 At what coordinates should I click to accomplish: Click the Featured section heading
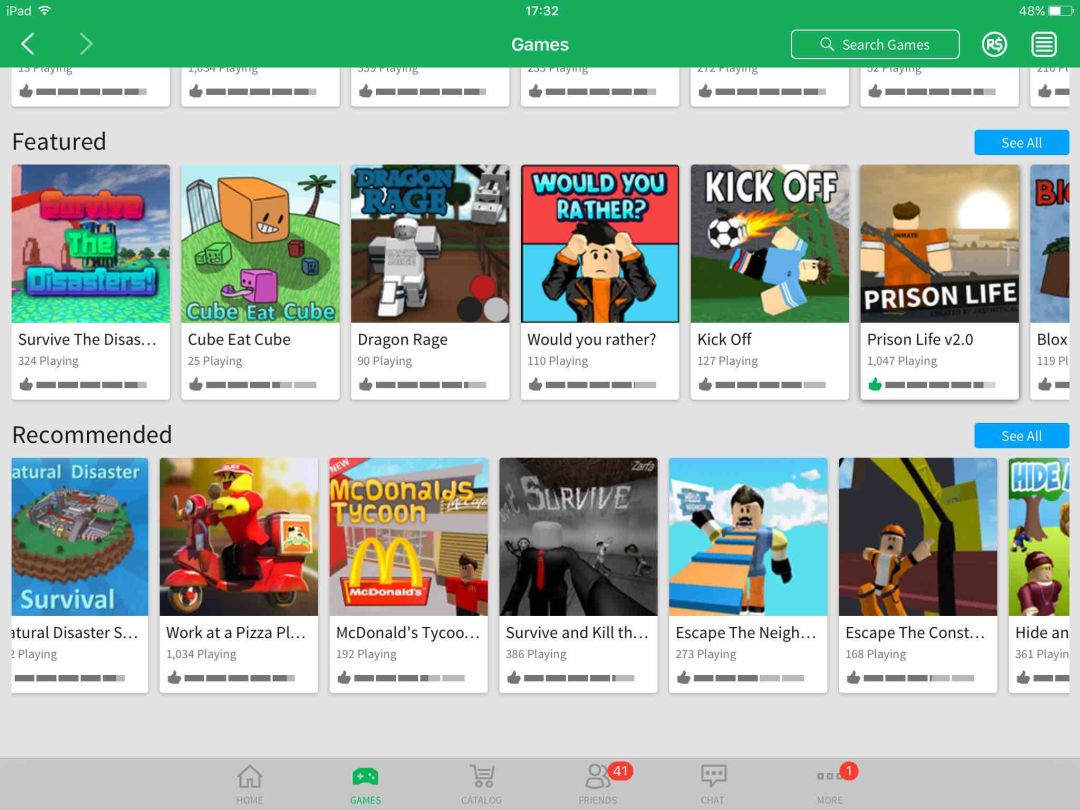pyautogui.click(x=59, y=142)
